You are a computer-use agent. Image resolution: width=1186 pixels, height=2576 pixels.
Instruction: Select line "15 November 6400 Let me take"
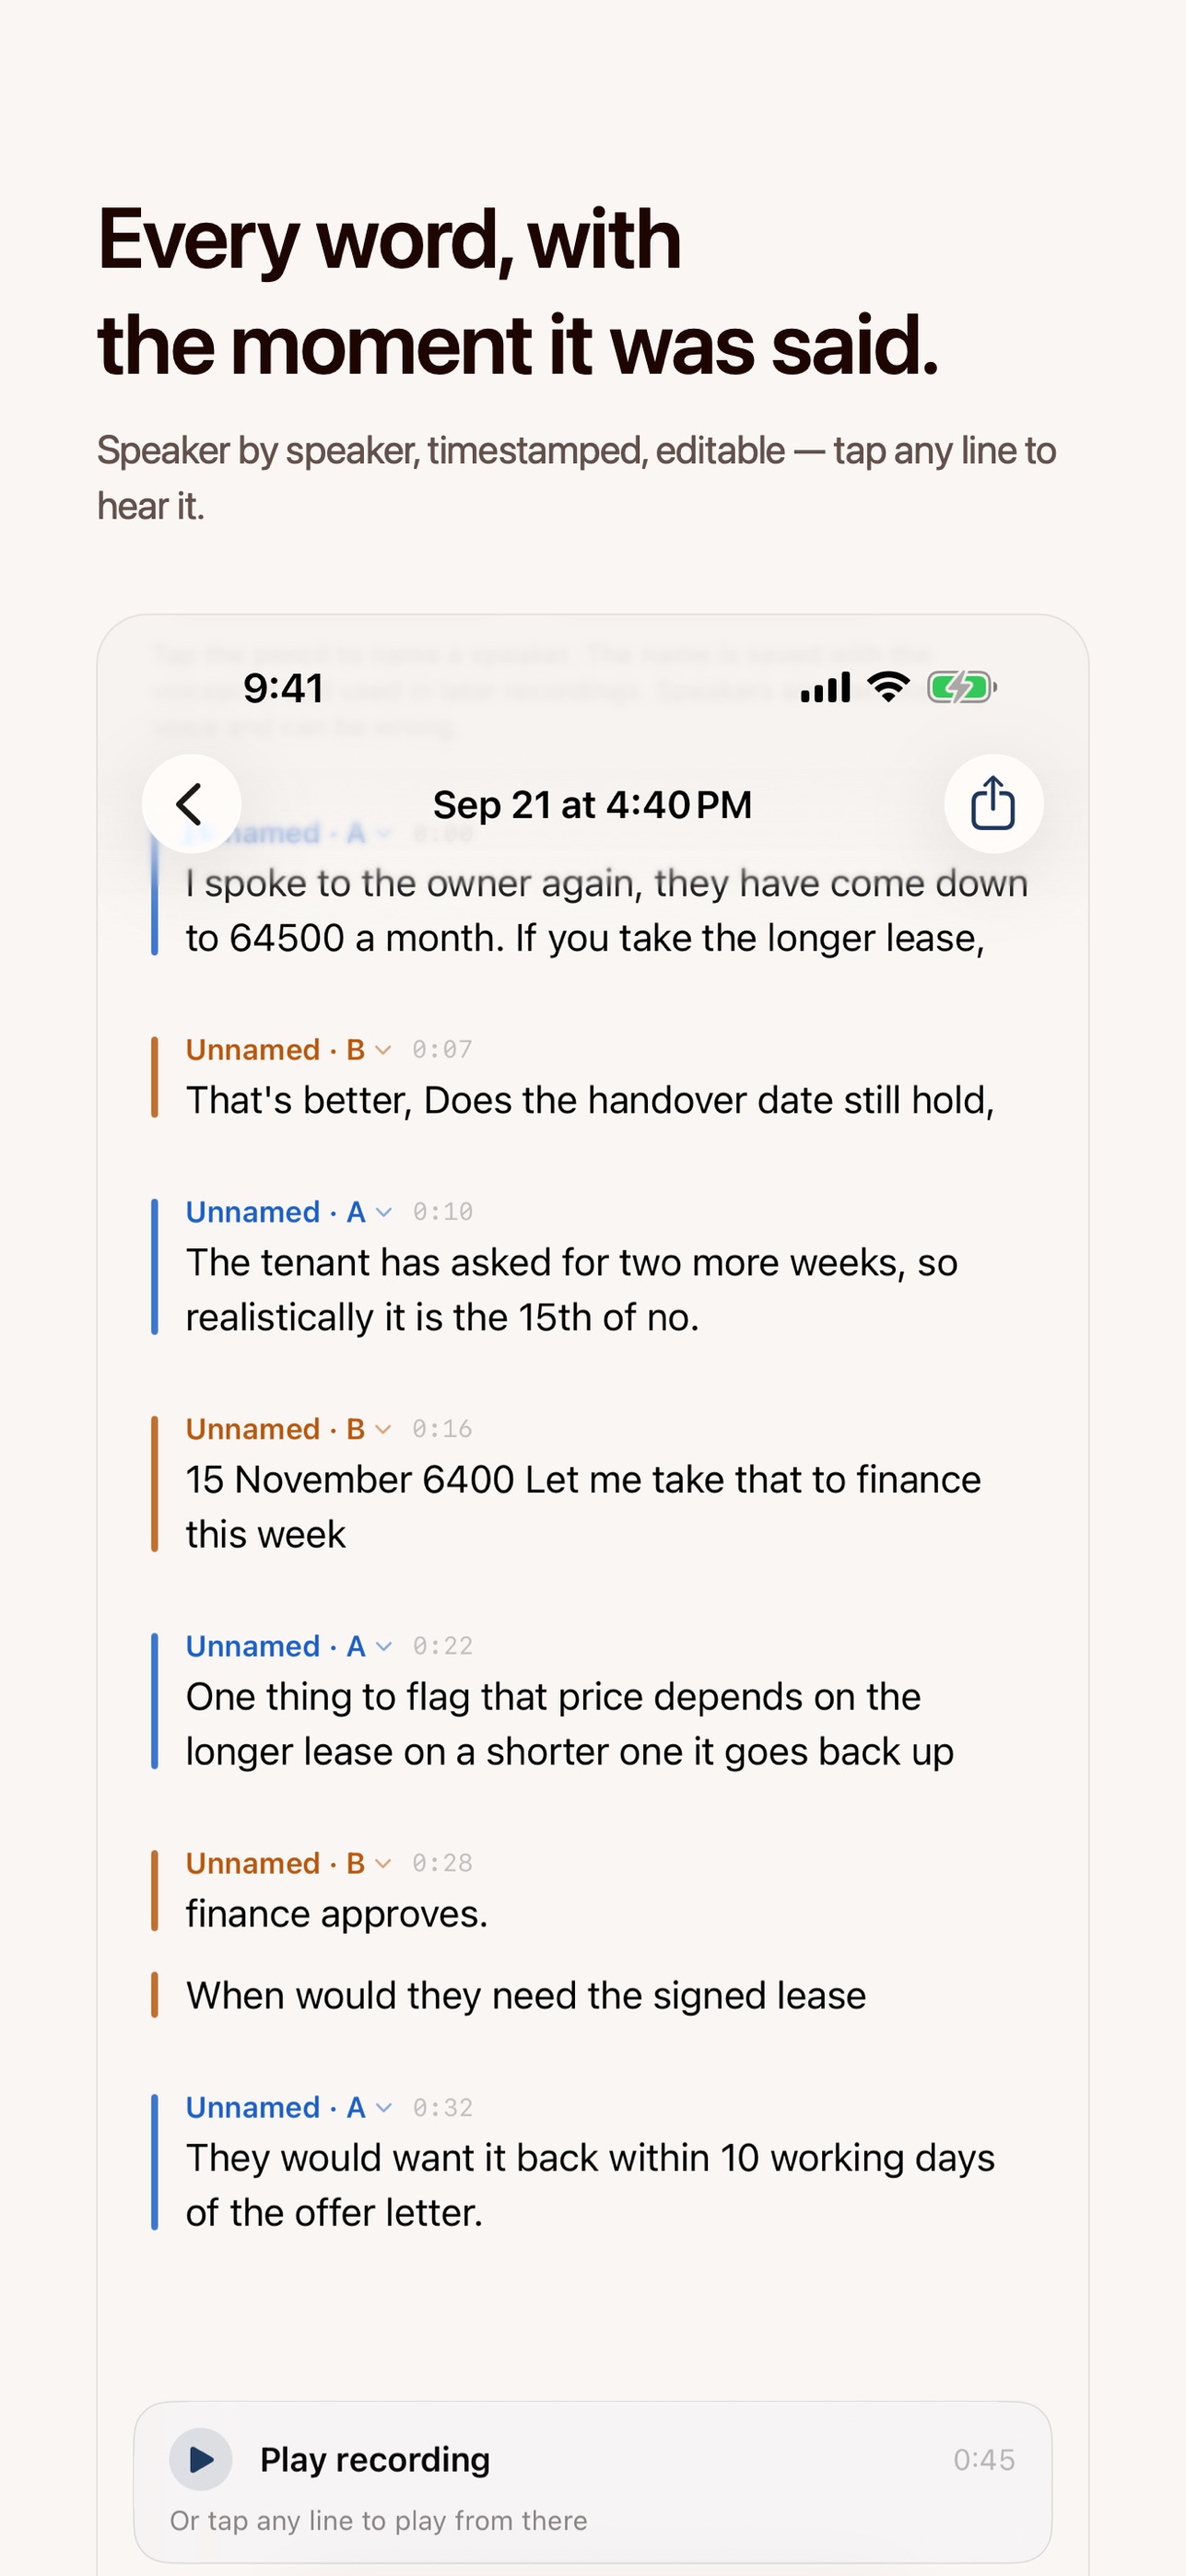point(584,1506)
